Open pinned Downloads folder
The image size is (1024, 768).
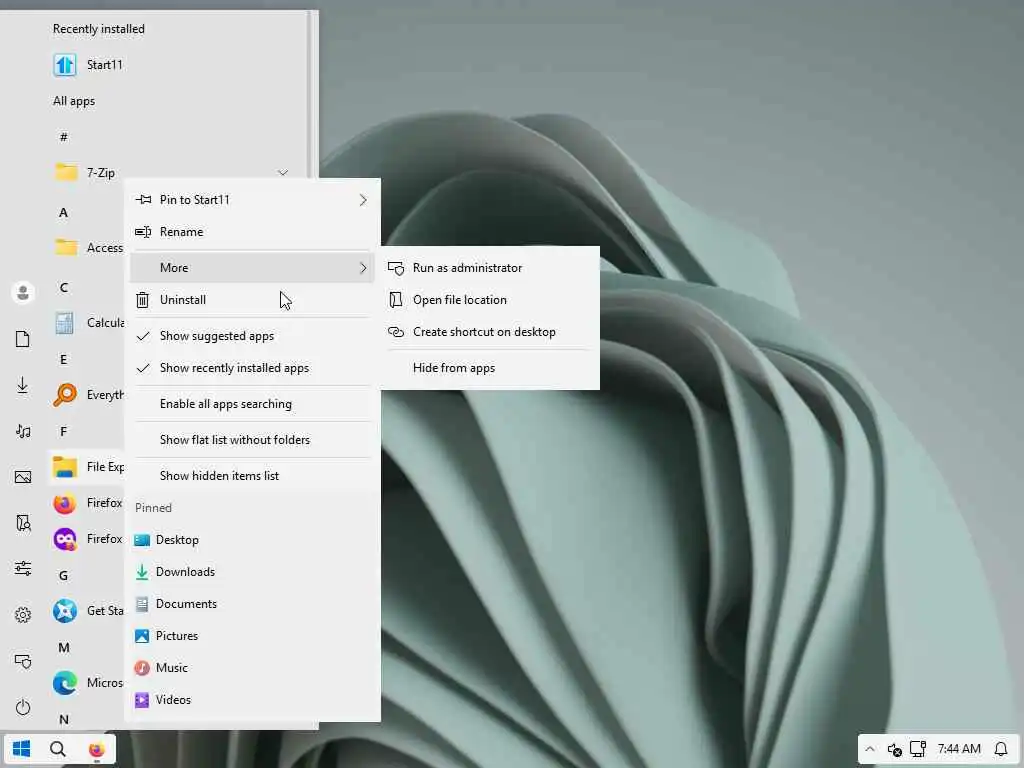(x=252, y=571)
